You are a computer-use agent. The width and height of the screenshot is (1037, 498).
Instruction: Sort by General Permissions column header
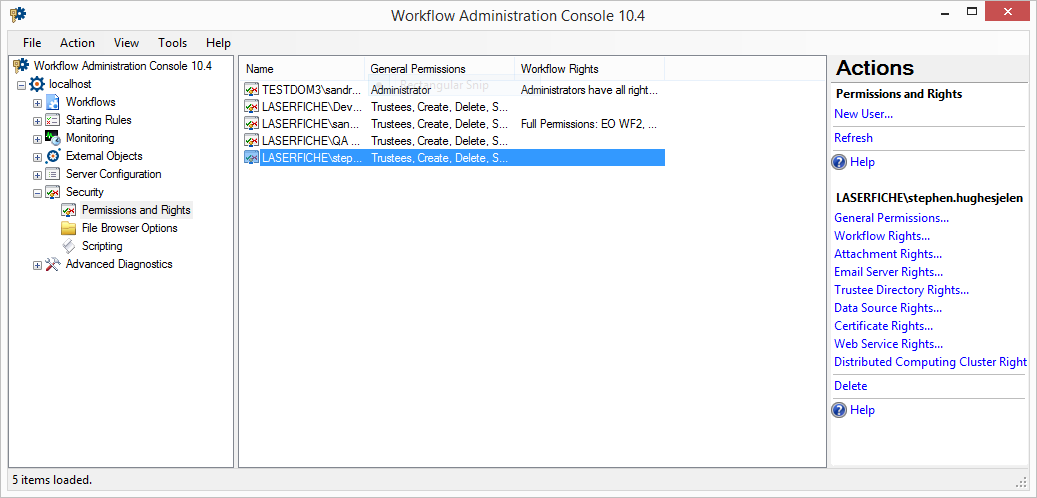(x=440, y=69)
